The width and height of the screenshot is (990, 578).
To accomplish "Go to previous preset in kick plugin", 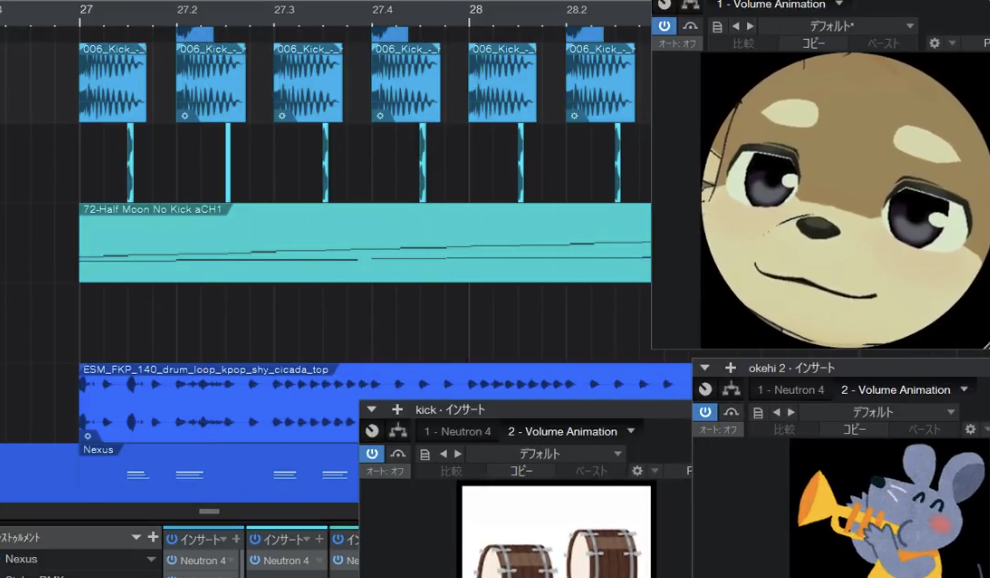I will [443, 454].
